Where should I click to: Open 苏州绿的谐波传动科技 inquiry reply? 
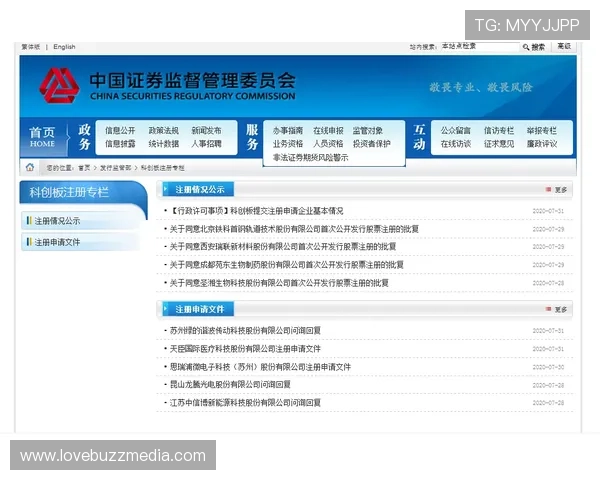tap(245, 330)
